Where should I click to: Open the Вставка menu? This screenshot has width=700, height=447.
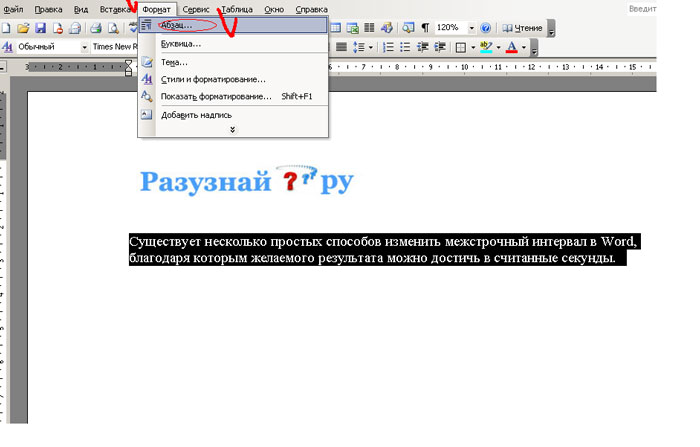pyautogui.click(x=115, y=9)
